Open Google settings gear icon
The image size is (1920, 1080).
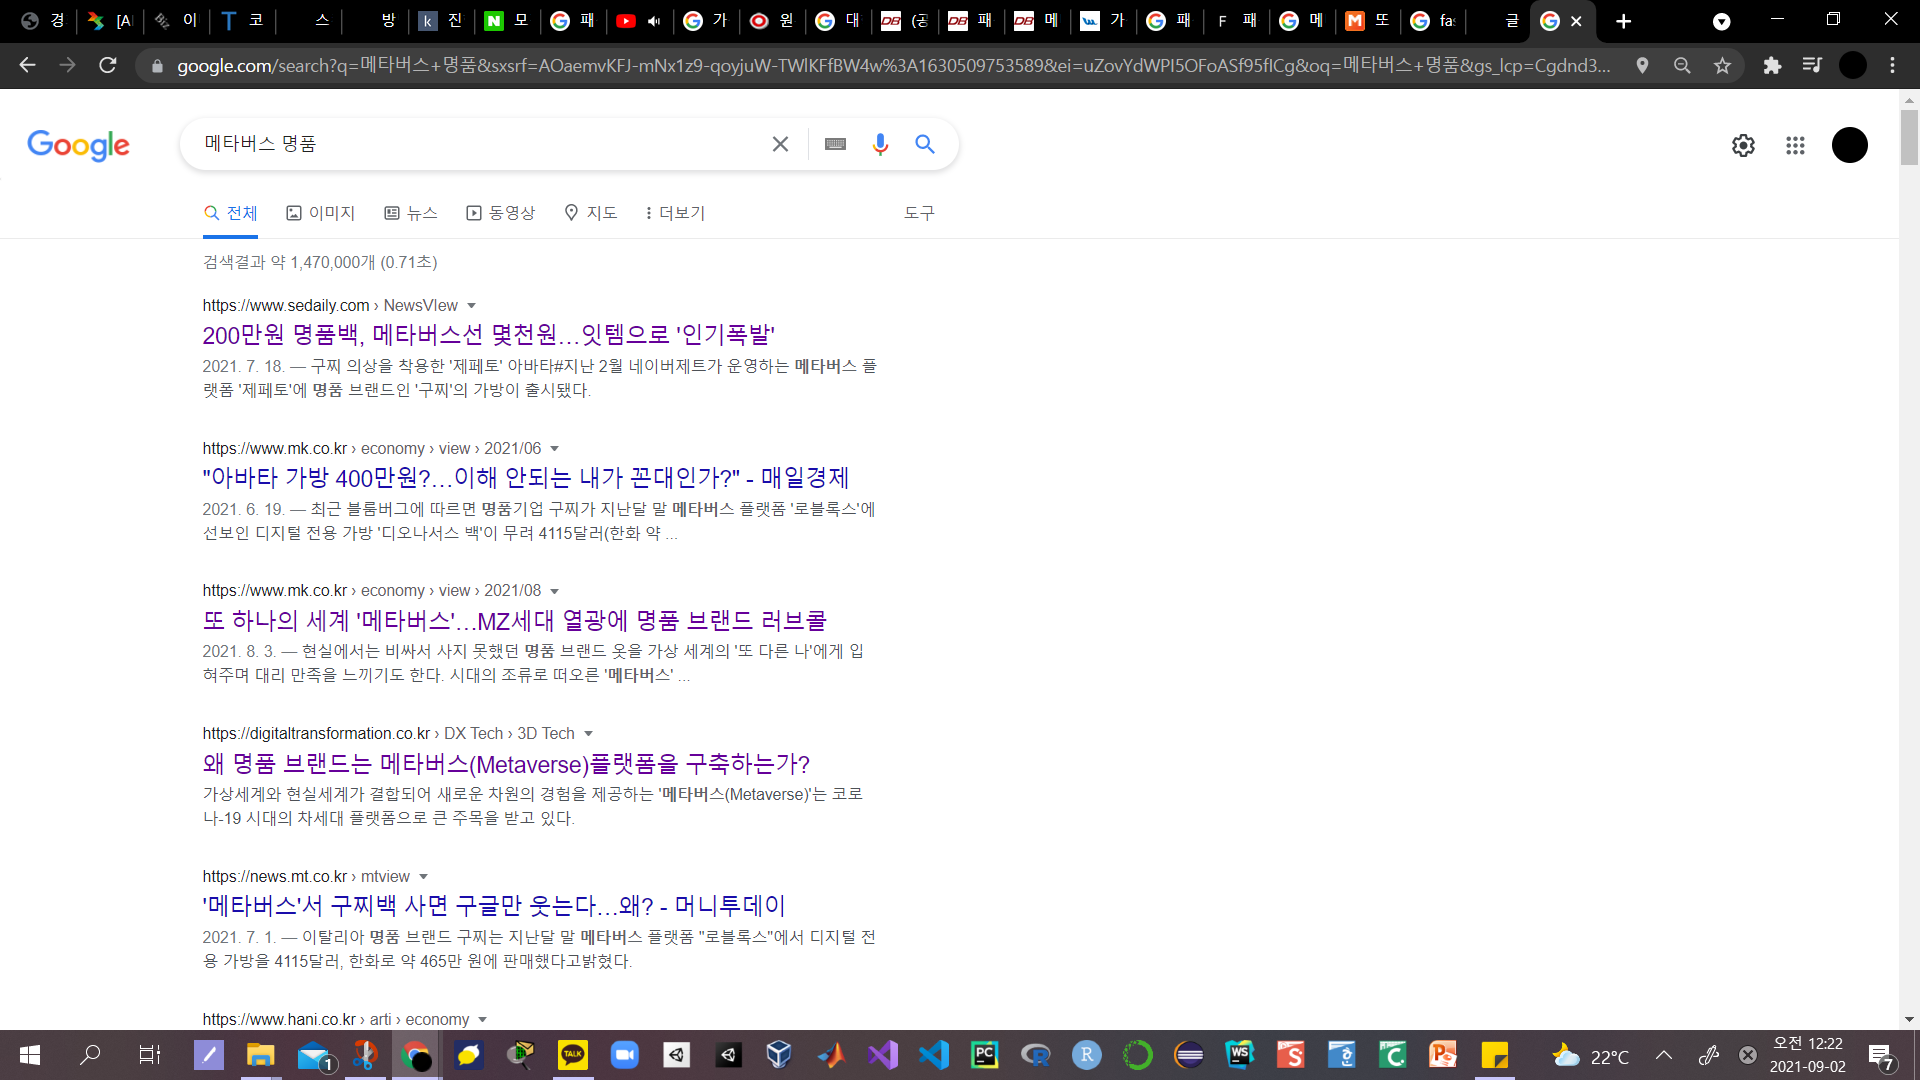[1743, 145]
